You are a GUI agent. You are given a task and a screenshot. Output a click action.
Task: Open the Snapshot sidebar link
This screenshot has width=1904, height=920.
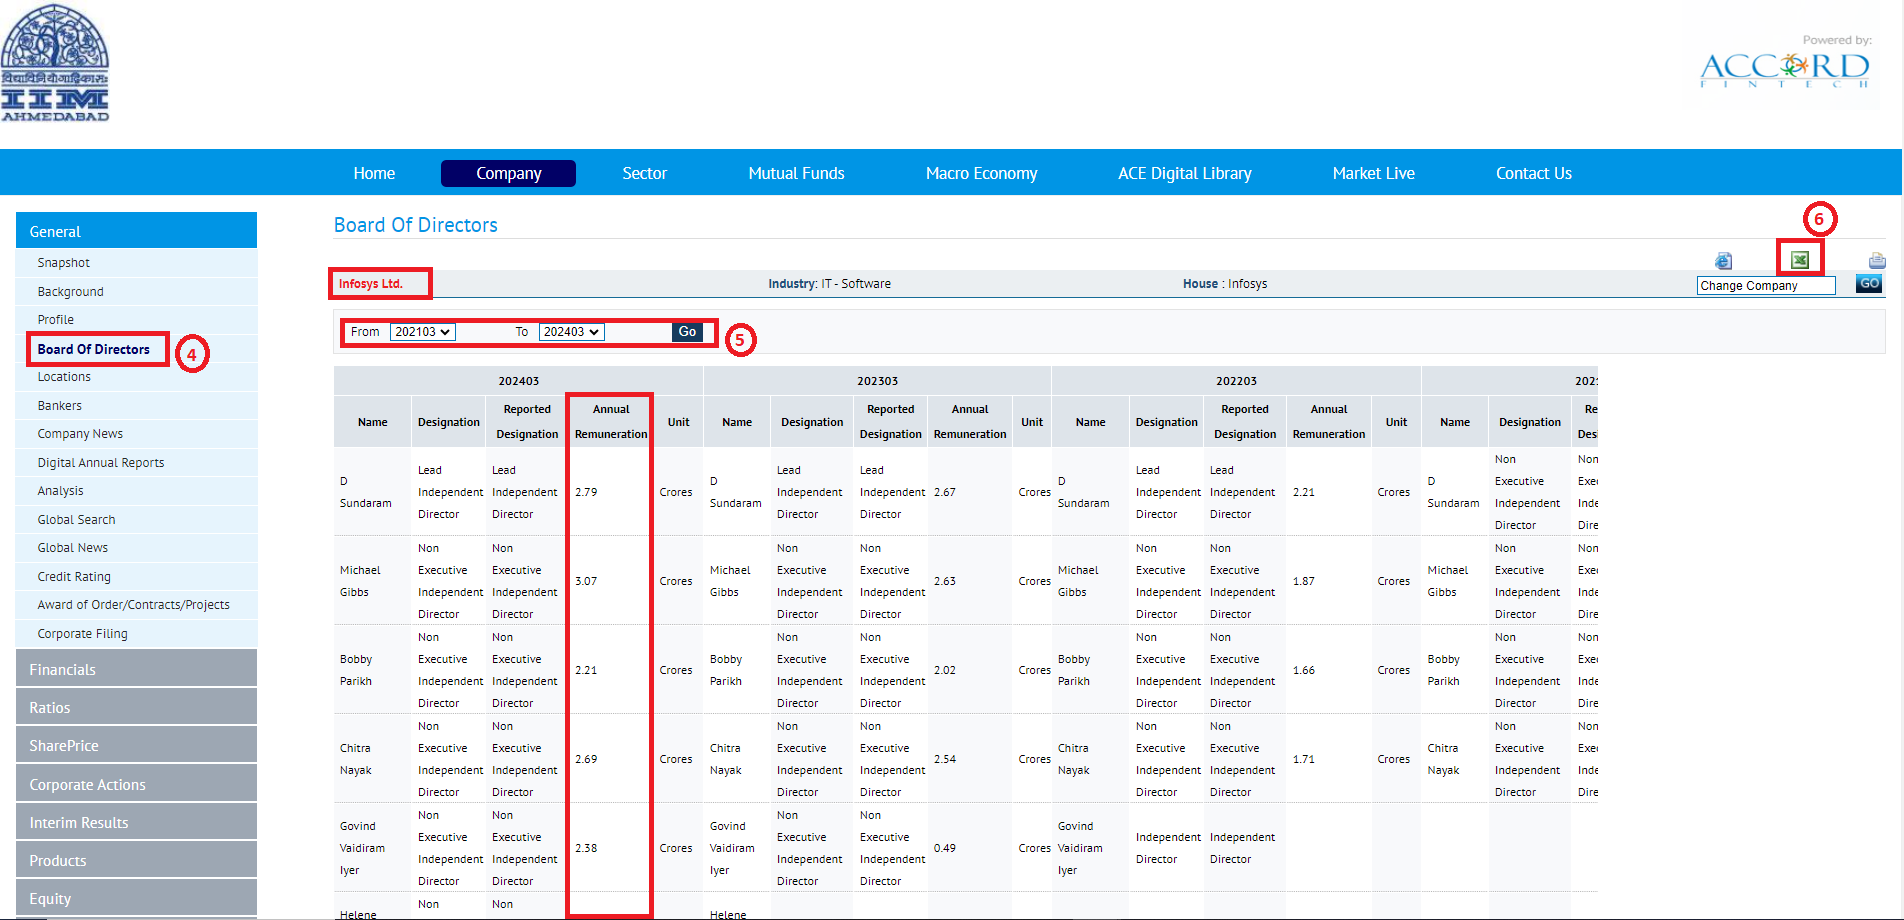coord(63,263)
